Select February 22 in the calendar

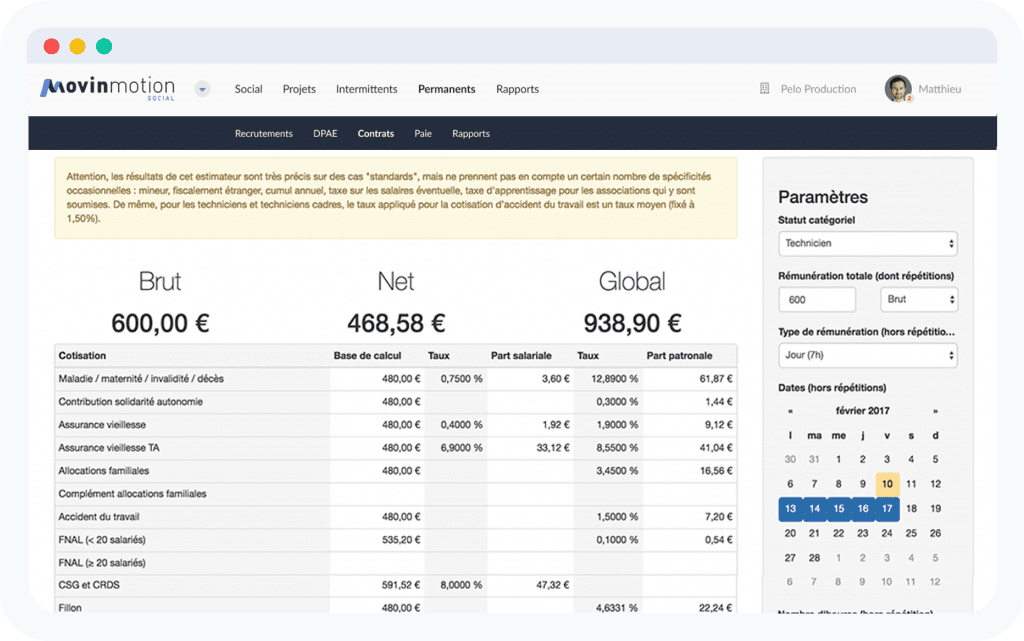[838, 534]
